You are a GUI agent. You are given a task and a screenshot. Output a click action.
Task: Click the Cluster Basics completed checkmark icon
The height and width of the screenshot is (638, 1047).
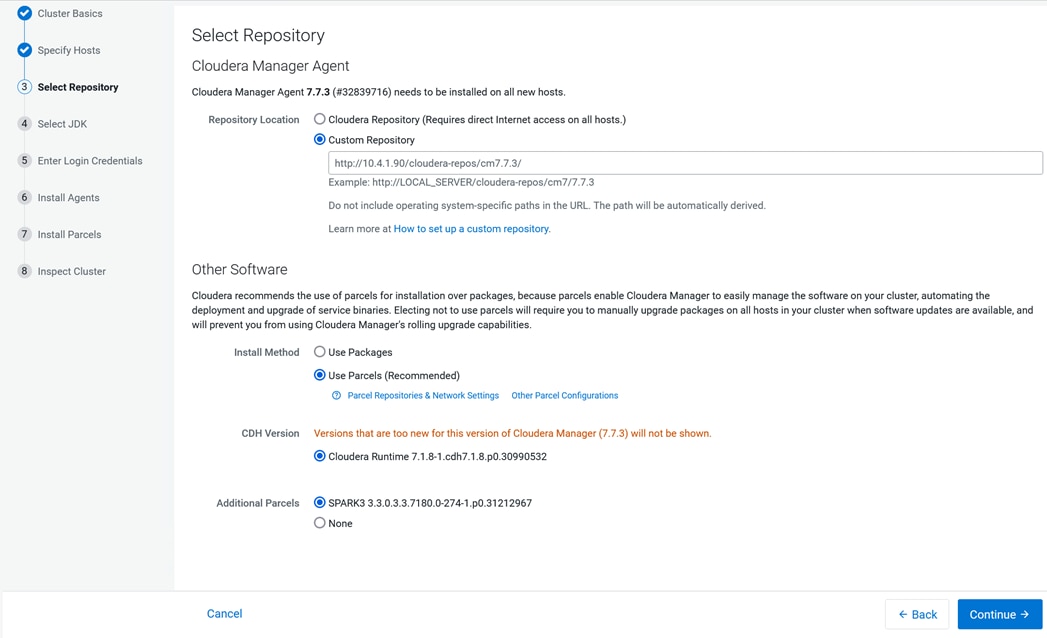pyautogui.click(x=25, y=13)
